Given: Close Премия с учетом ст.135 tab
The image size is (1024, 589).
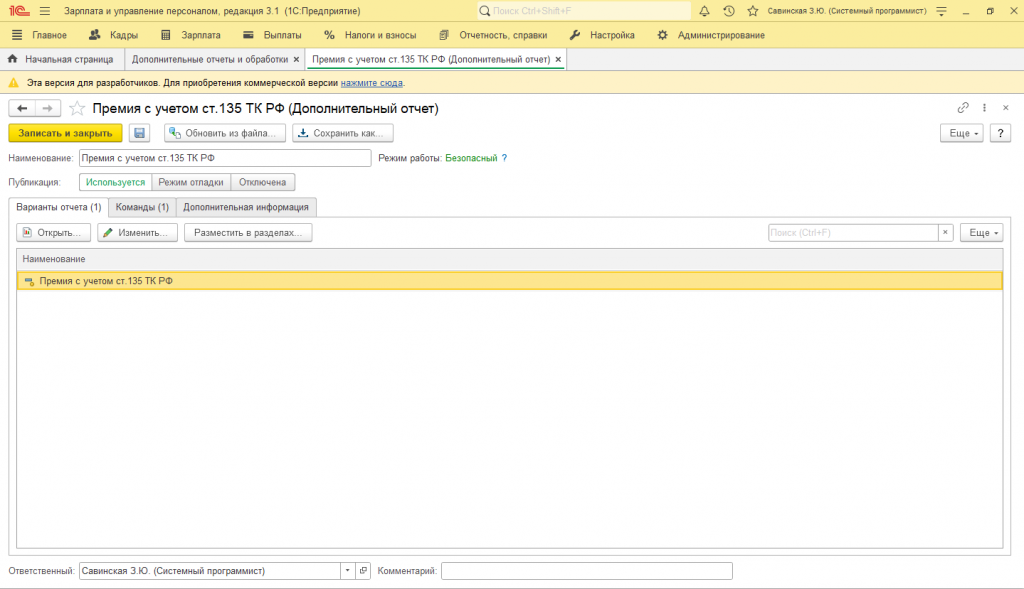Looking at the screenshot, I should (x=558, y=59).
